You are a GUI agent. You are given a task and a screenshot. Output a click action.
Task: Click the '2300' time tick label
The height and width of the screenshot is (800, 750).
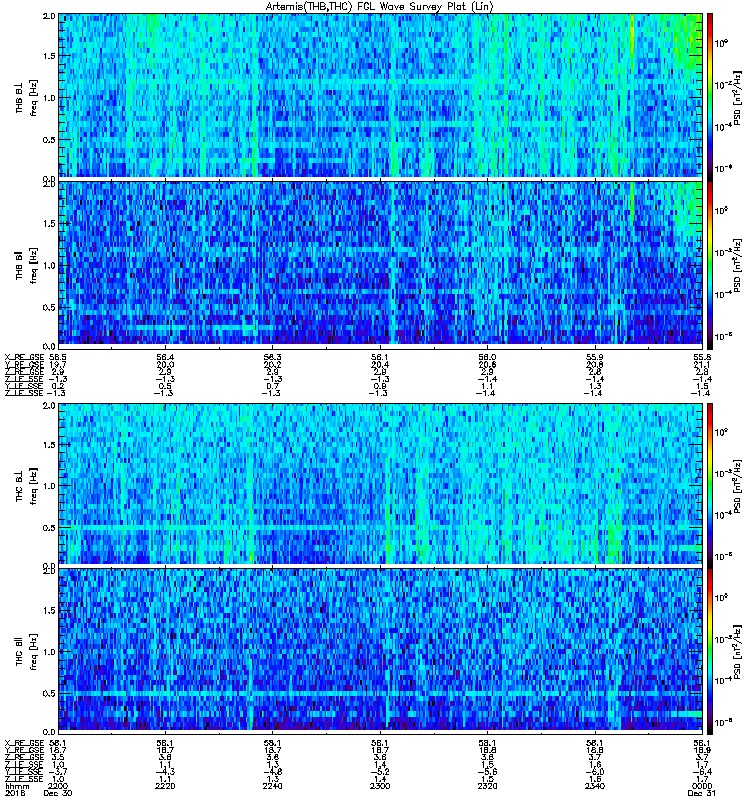[380, 786]
